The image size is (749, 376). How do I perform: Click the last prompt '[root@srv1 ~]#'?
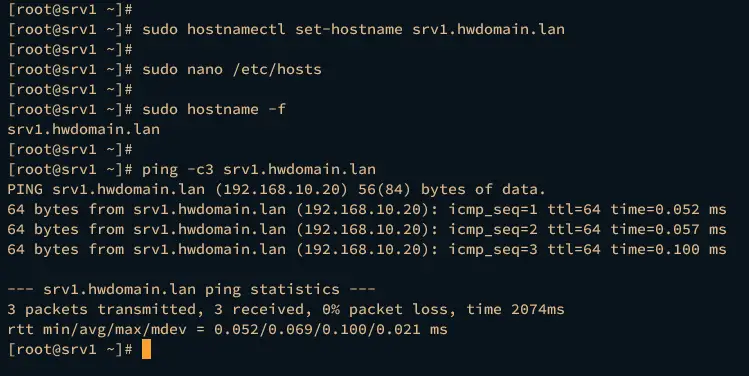tap(70, 350)
